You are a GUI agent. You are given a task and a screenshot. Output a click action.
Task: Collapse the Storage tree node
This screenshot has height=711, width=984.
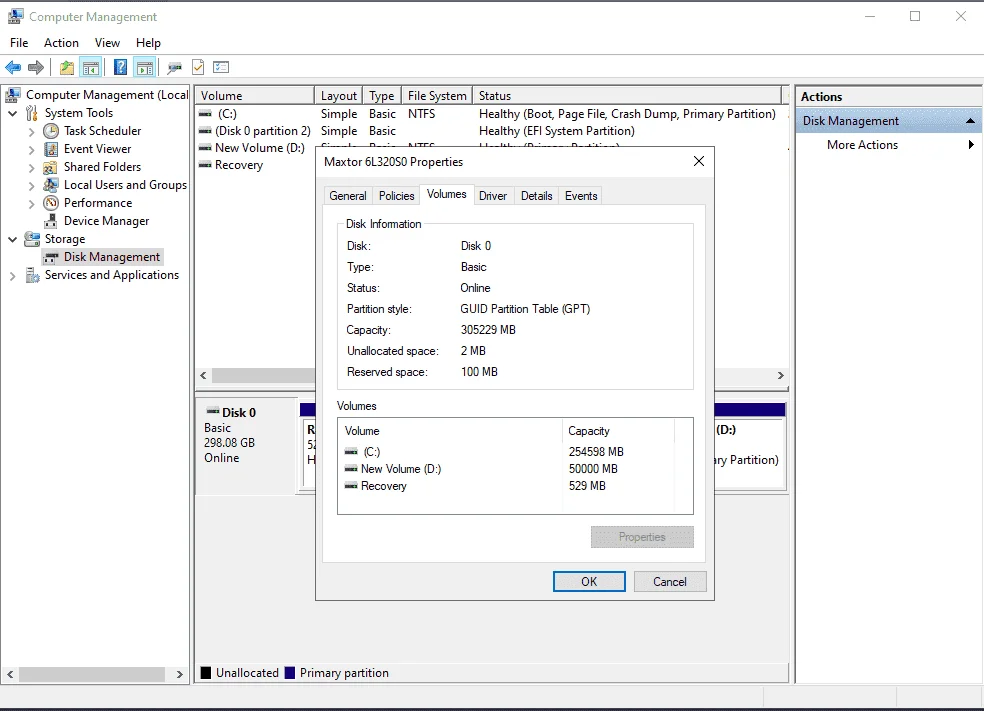tap(13, 240)
